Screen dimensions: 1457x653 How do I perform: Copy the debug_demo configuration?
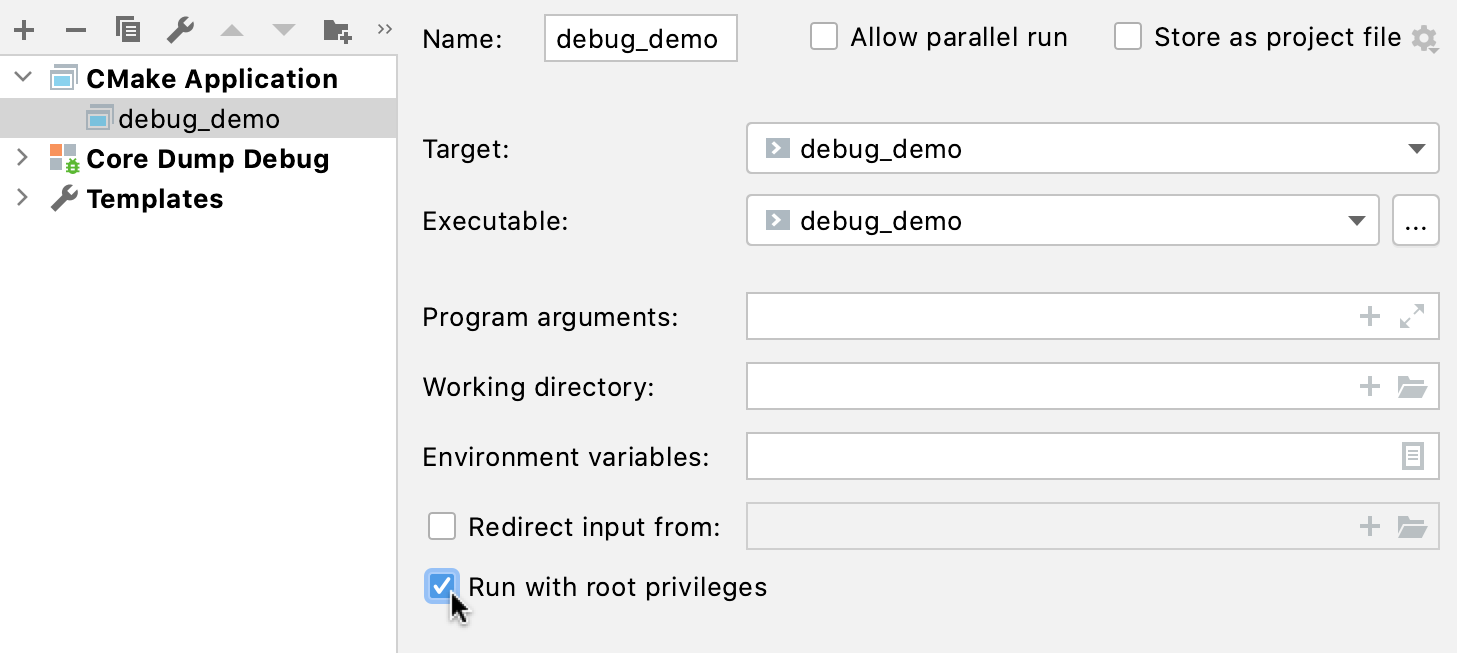pyautogui.click(x=127, y=29)
